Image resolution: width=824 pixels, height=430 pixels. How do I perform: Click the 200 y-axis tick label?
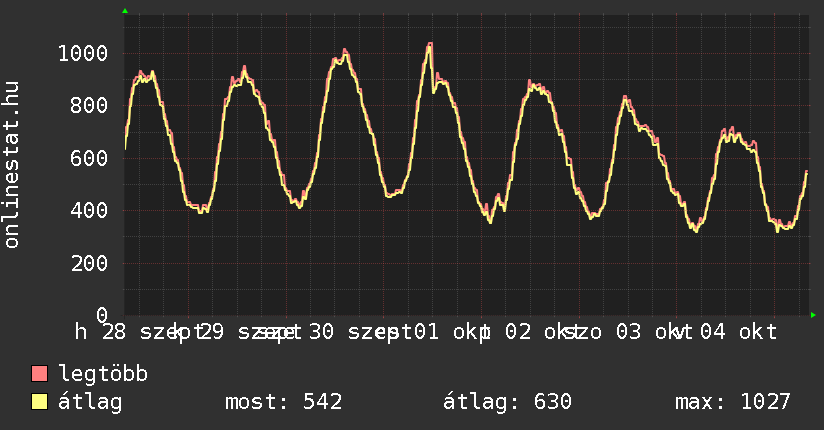click(89, 263)
